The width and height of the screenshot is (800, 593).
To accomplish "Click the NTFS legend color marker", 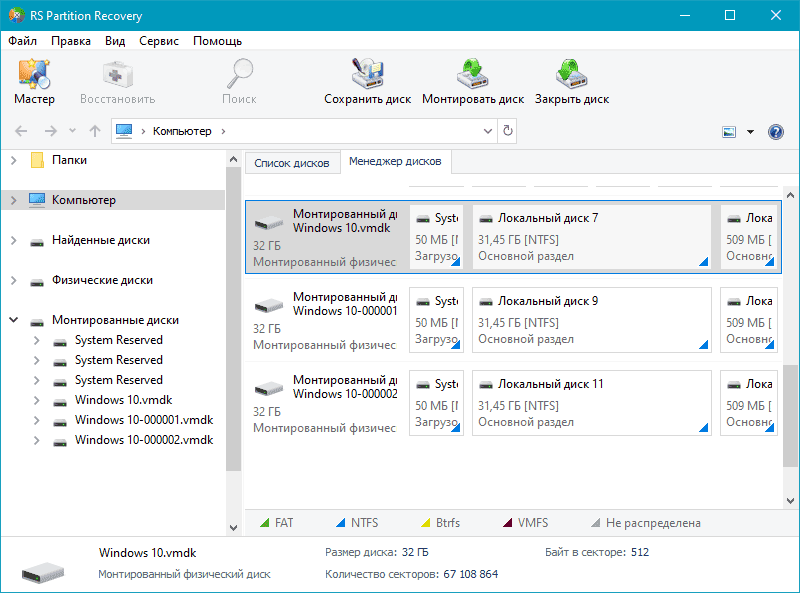I will pyautogui.click(x=340, y=523).
